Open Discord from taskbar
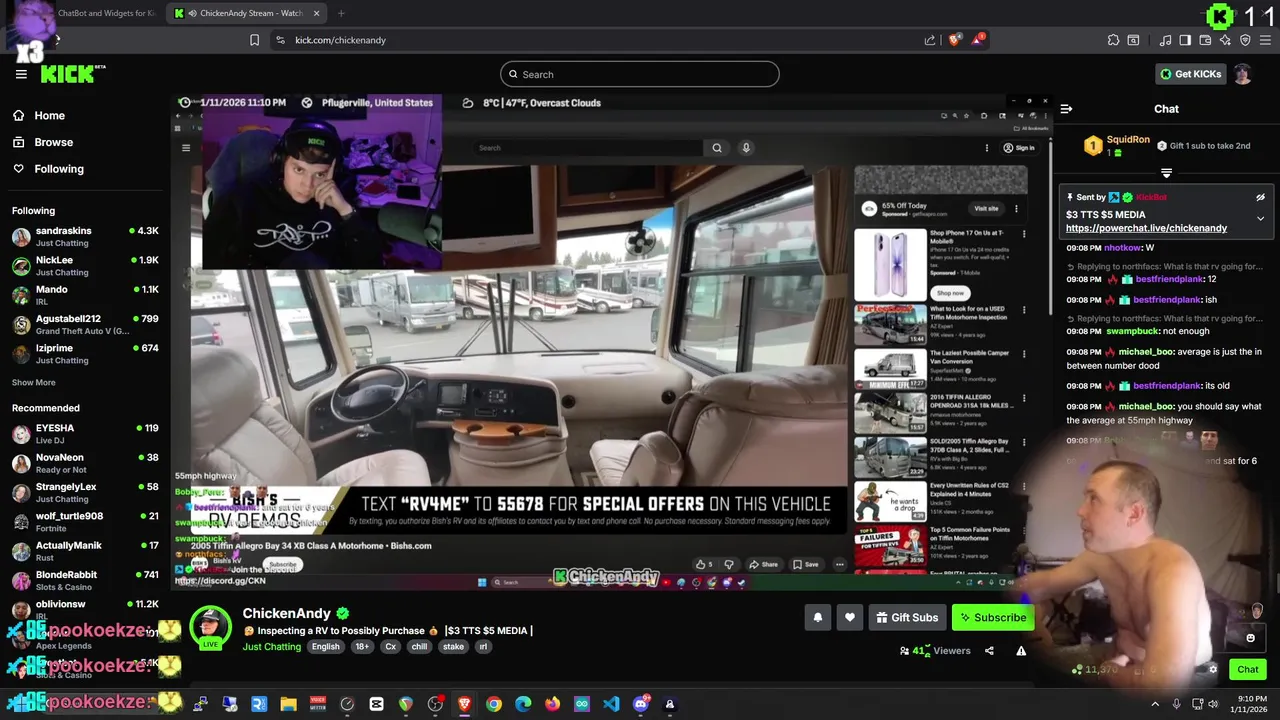 (641, 704)
